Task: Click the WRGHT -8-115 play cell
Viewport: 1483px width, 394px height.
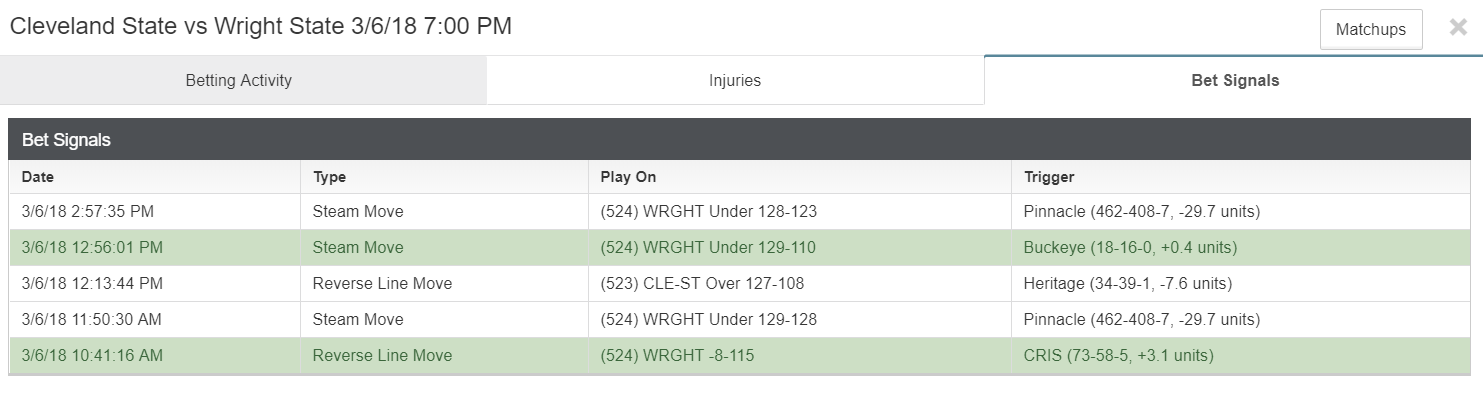Action: [800, 355]
